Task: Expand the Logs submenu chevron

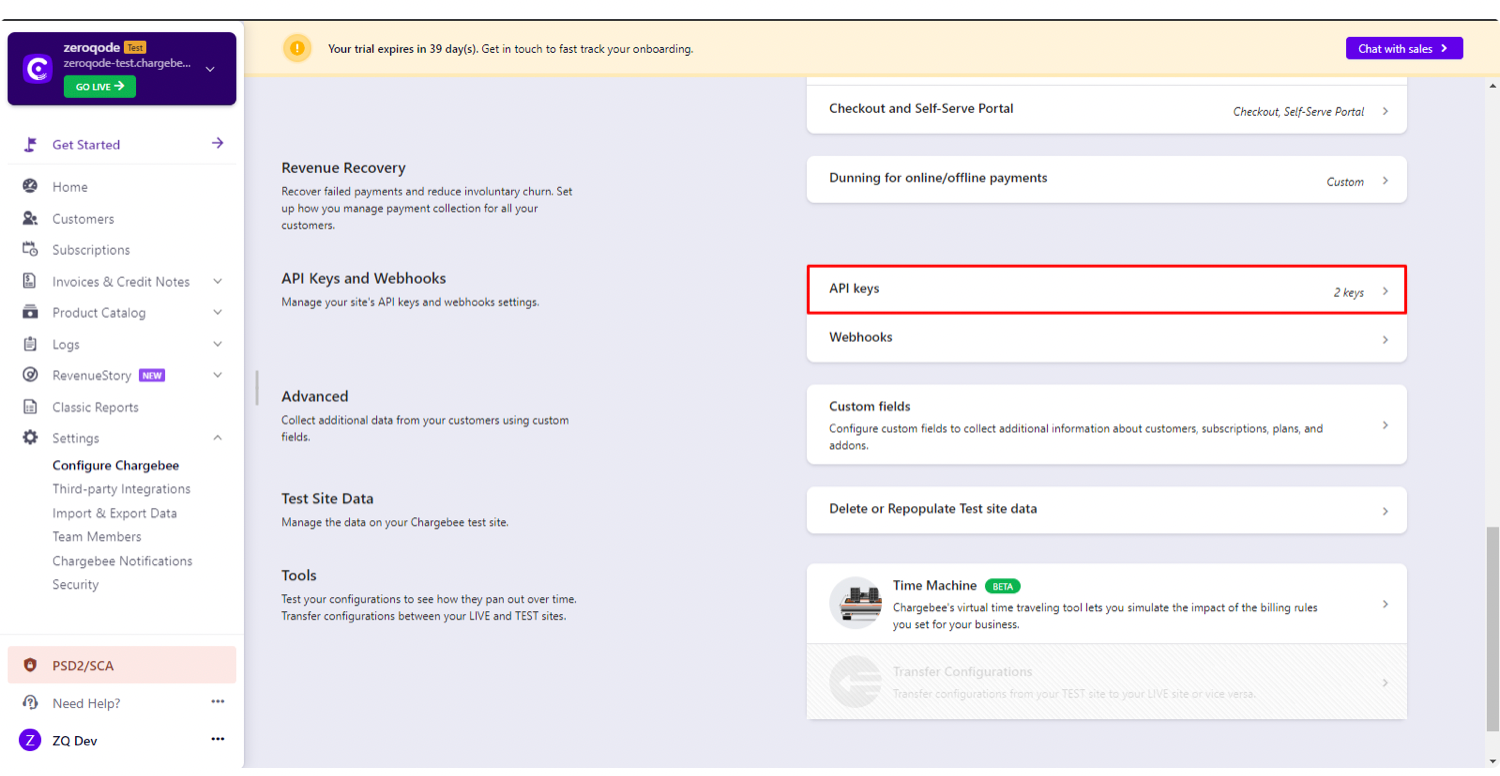Action: point(218,344)
